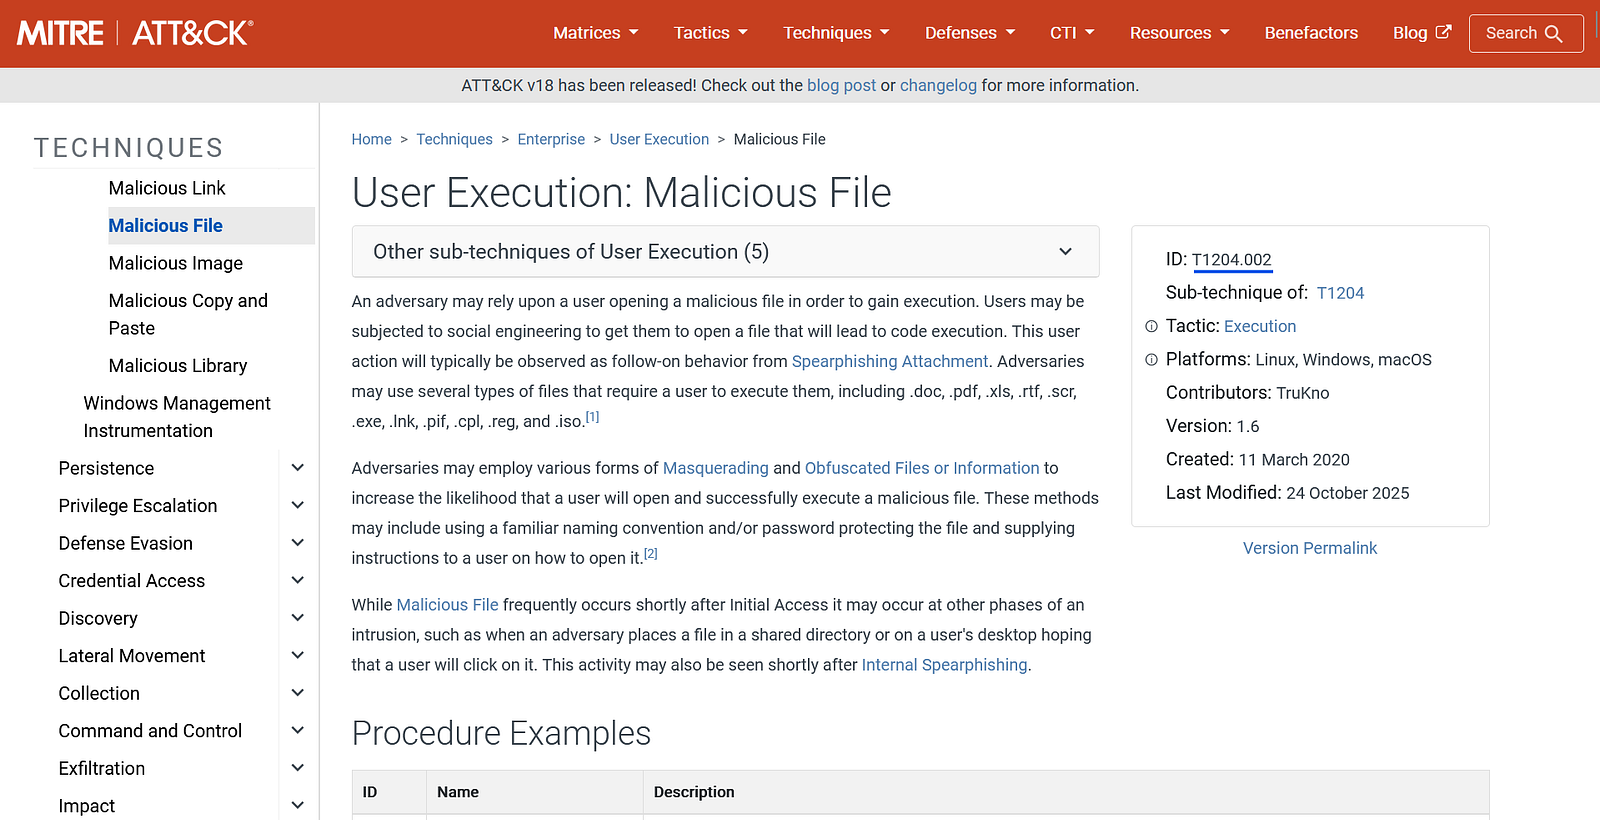The width and height of the screenshot is (1600, 820).
Task: Expand the Persistence sidebar section
Action: point(297,468)
